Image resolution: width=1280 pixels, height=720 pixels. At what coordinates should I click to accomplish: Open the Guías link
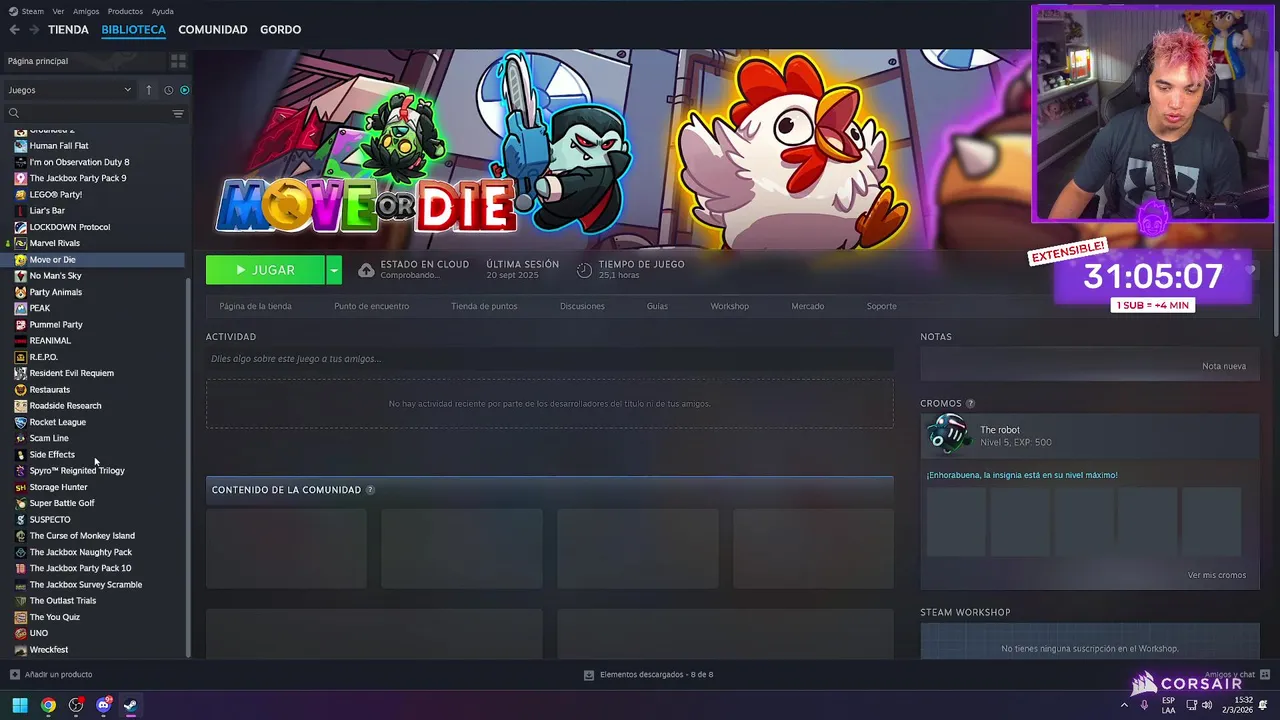(657, 306)
